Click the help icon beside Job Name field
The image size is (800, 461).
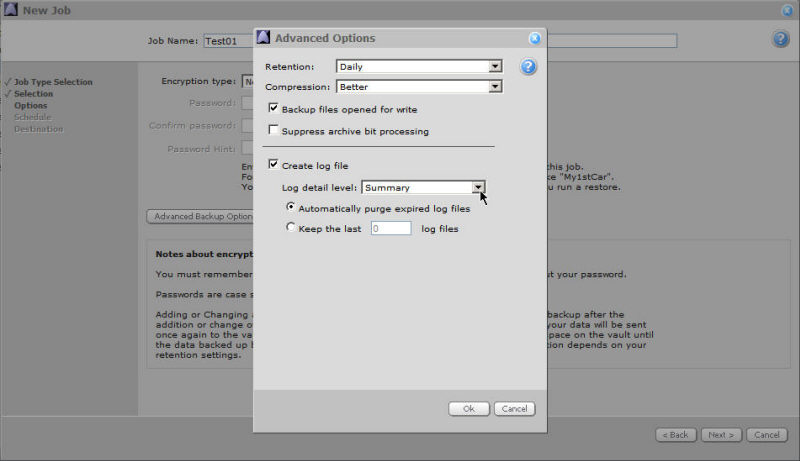click(x=780, y=39)
